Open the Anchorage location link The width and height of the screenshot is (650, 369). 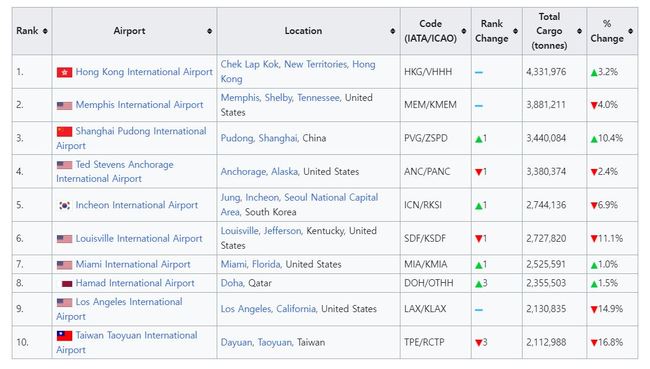click(244, 171)
